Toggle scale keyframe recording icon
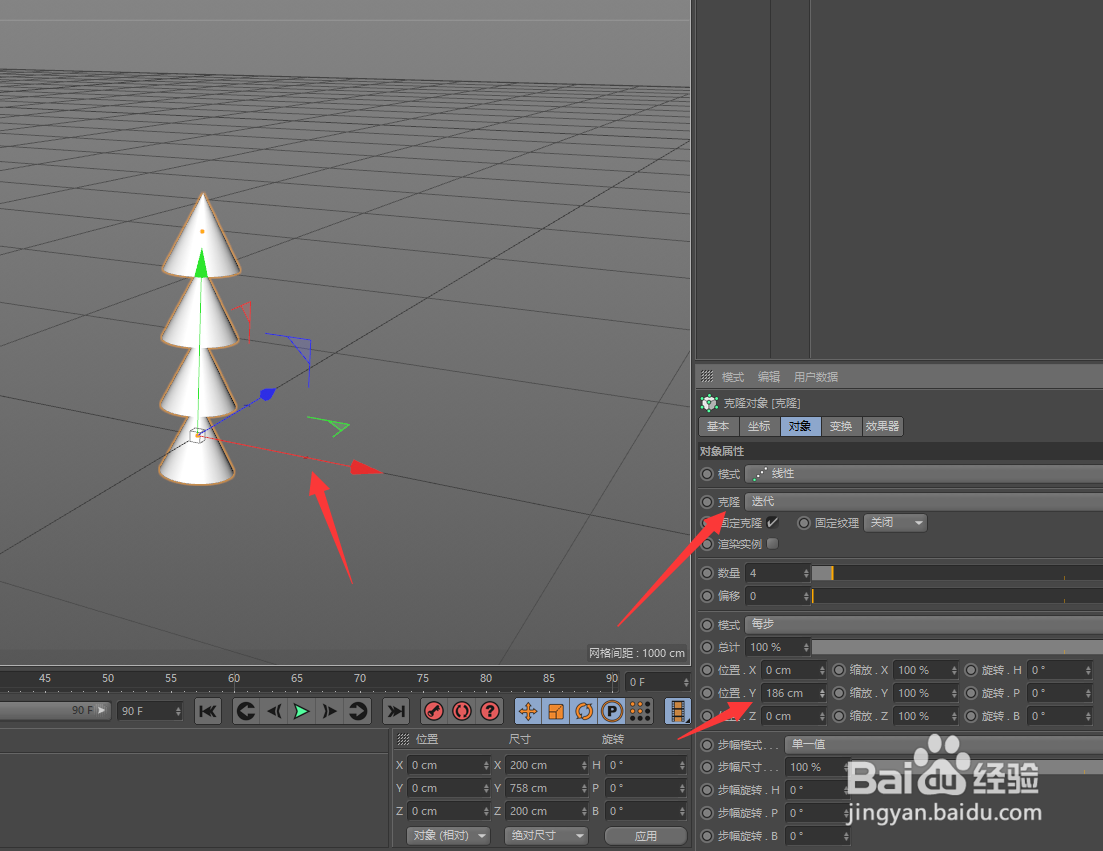 click(556, 711)
